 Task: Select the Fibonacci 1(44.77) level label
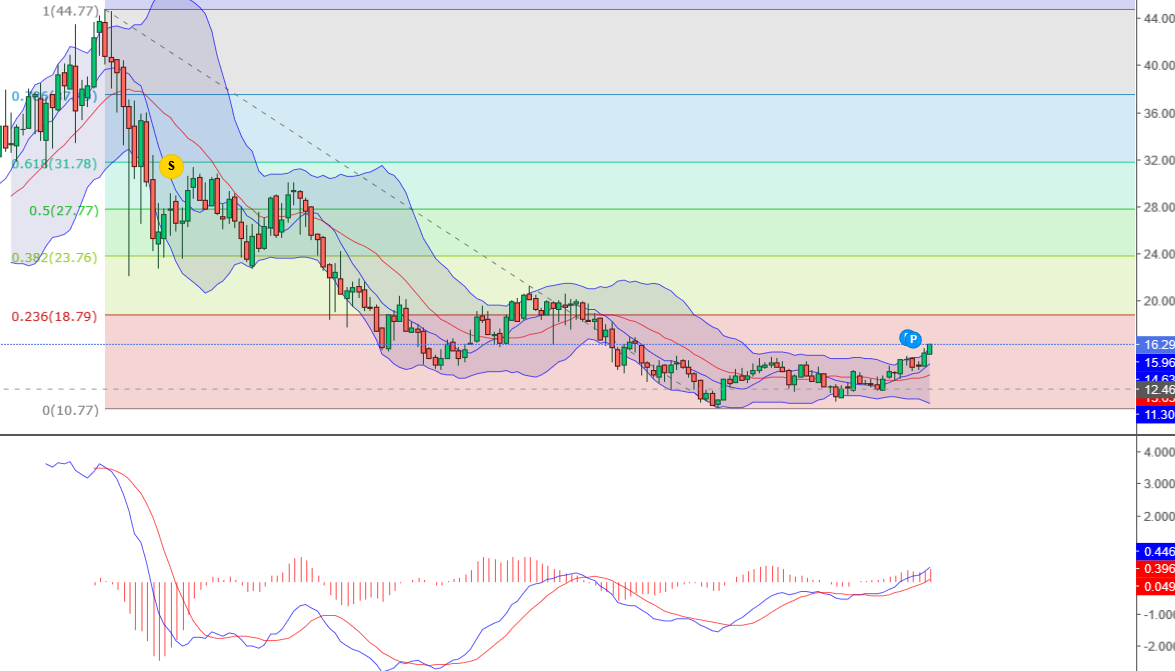[70, 10]
